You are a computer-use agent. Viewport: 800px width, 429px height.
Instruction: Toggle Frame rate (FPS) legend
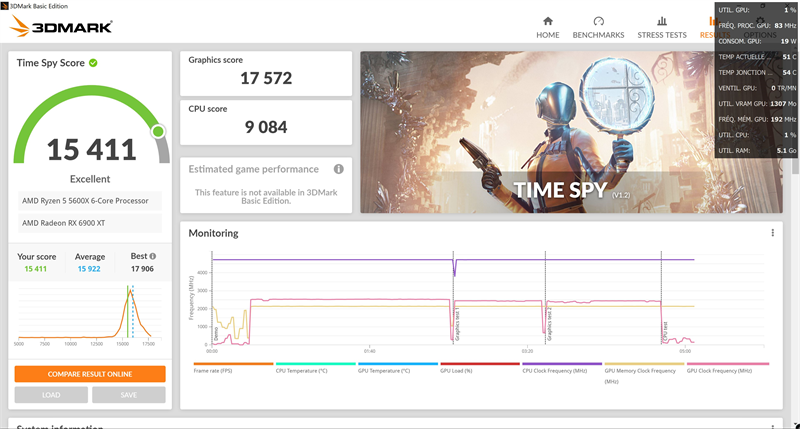coord(213,371)
